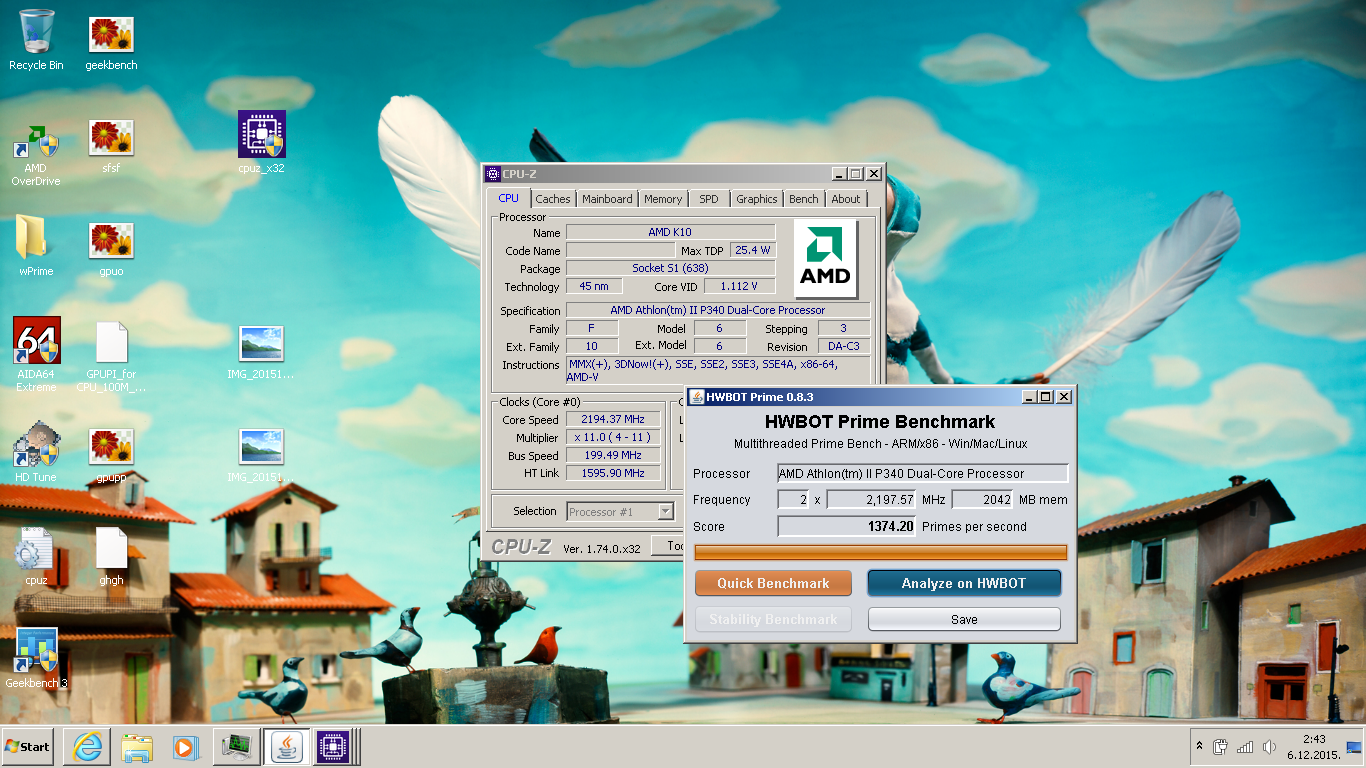Viewport: 1366px width, 768px height.
Task: Open the Processor #1 selection dropdown
Action: (x=620, y=512)
